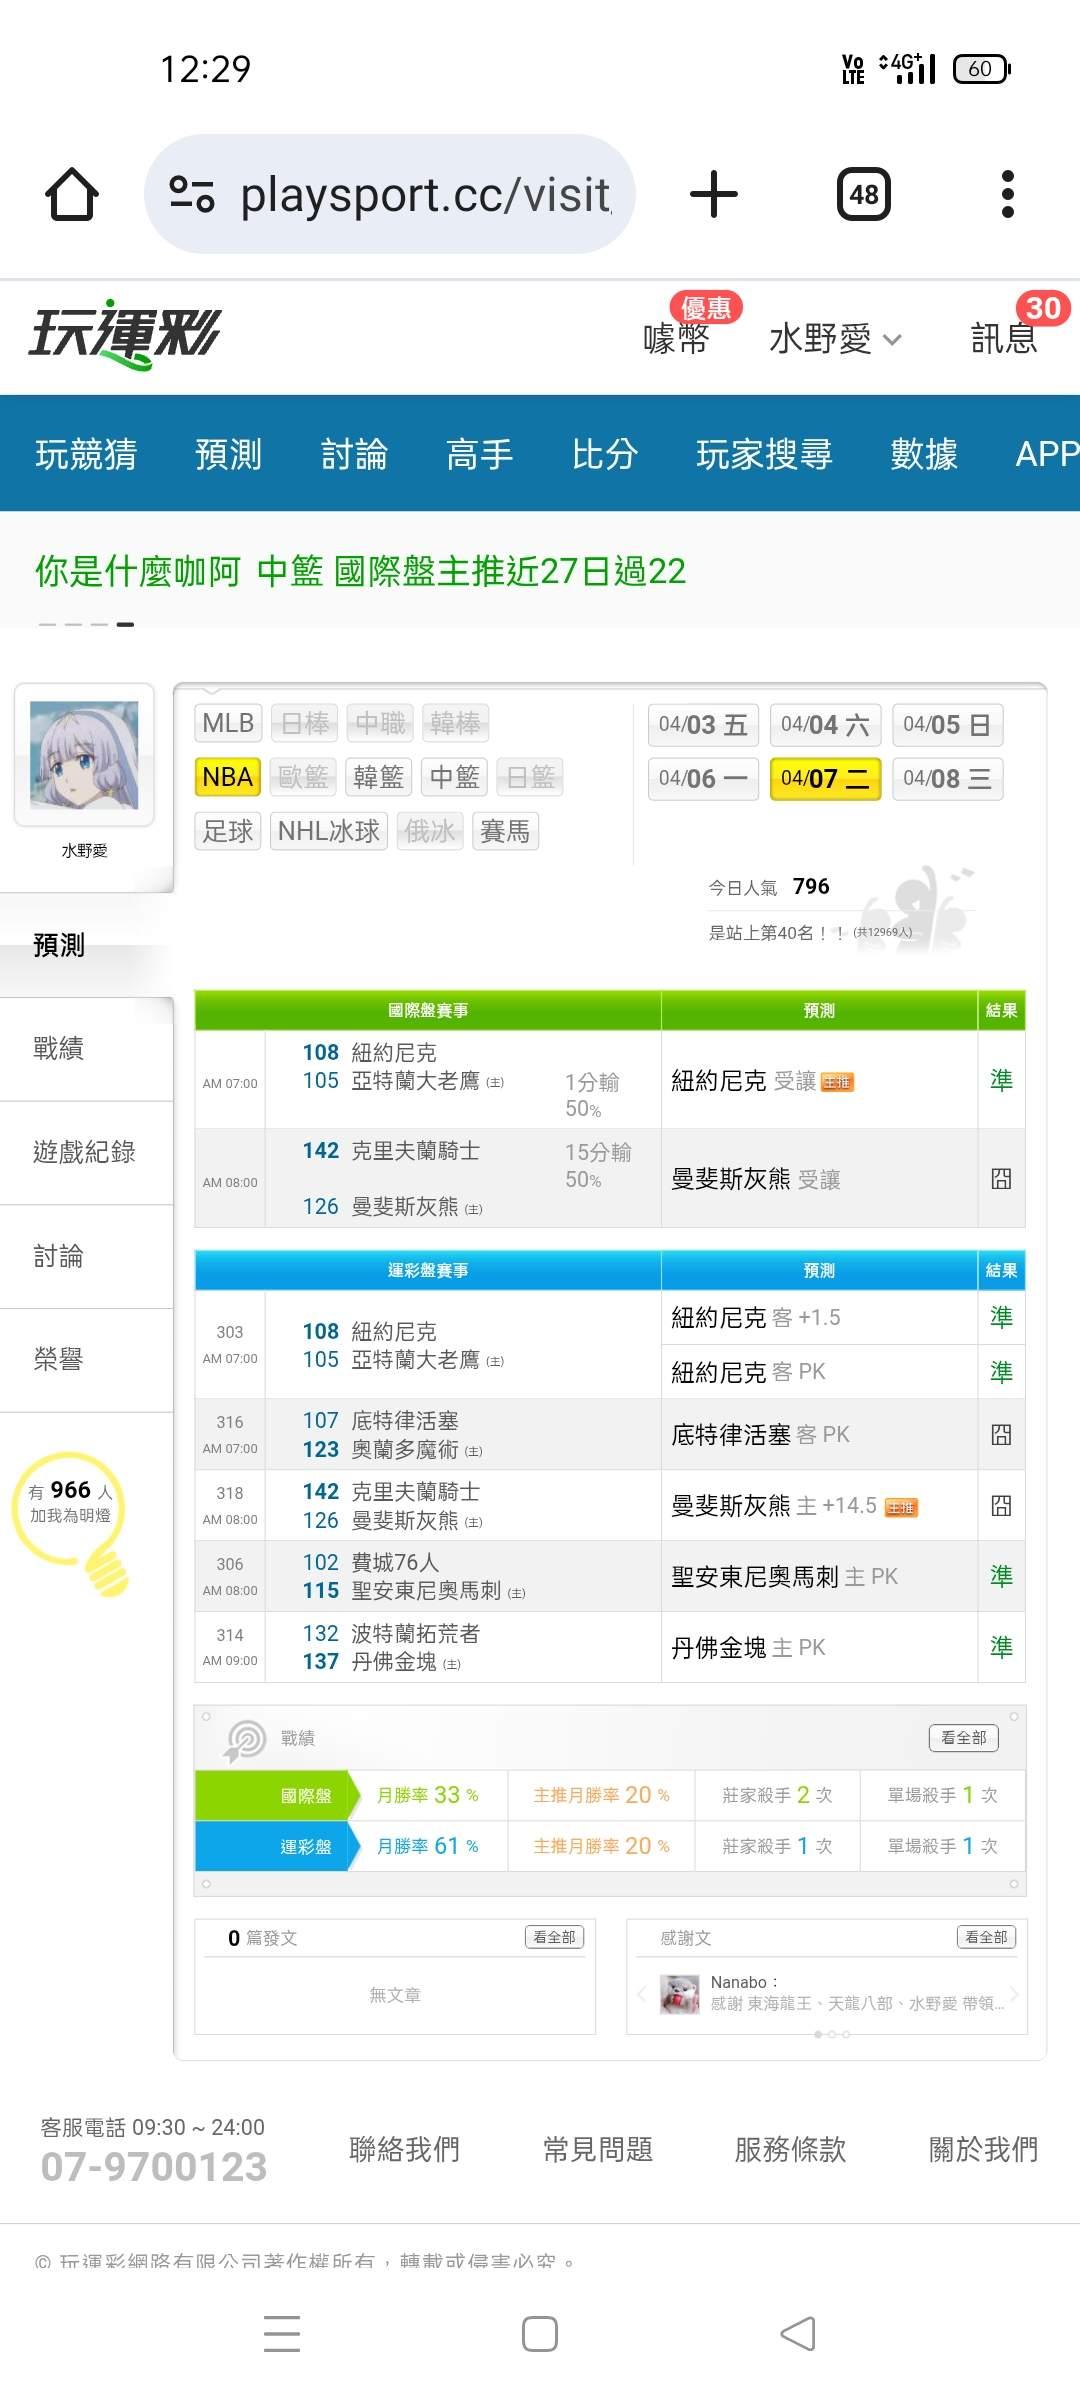Click phone number 07-9700123
The width and height of the screenshot is (1080, 2400).
click(x=154, y=2167)
